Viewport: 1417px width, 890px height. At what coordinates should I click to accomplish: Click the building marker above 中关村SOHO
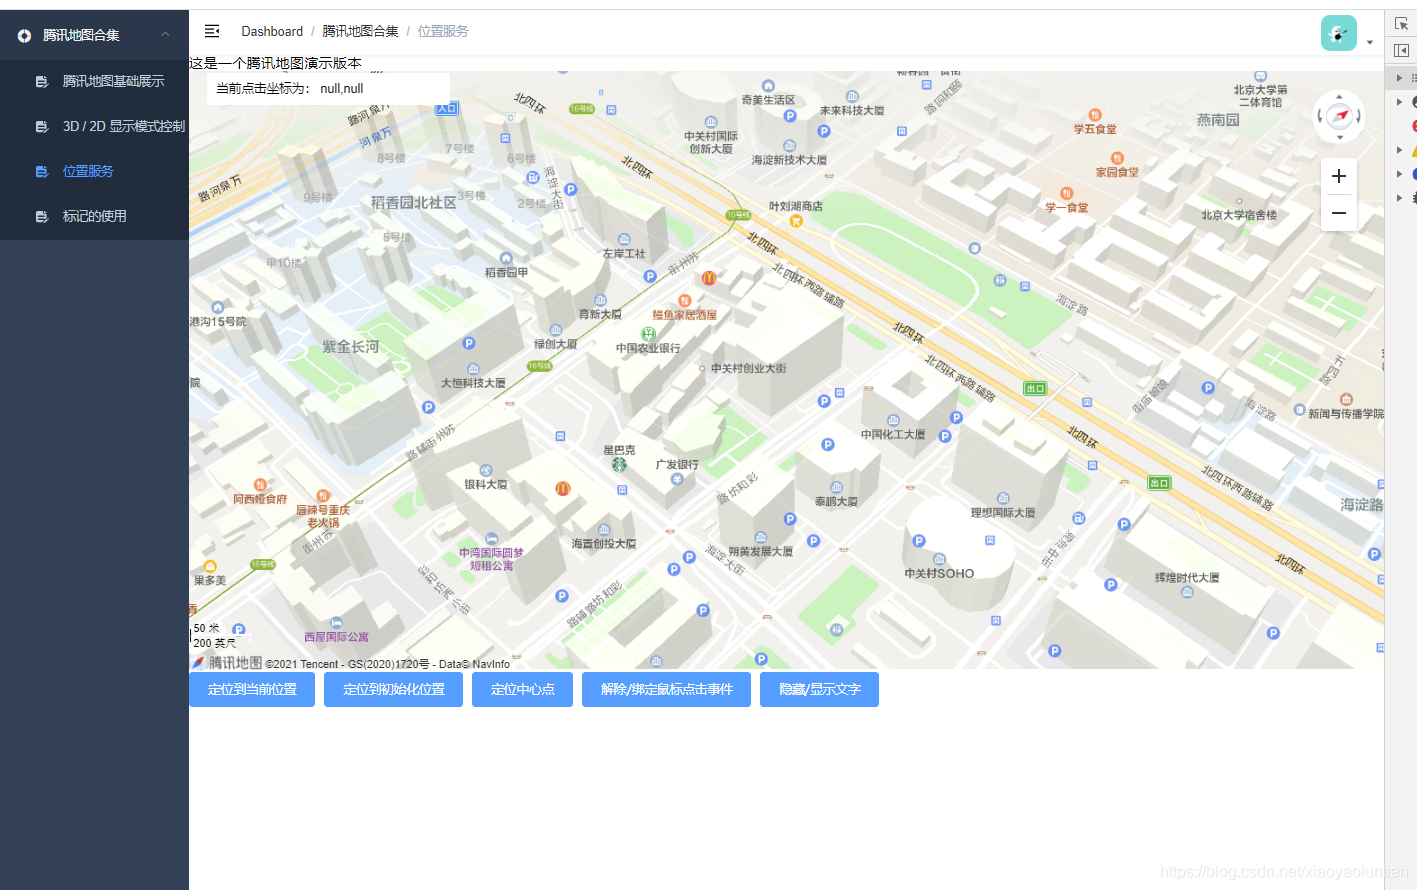coord(939,559)
